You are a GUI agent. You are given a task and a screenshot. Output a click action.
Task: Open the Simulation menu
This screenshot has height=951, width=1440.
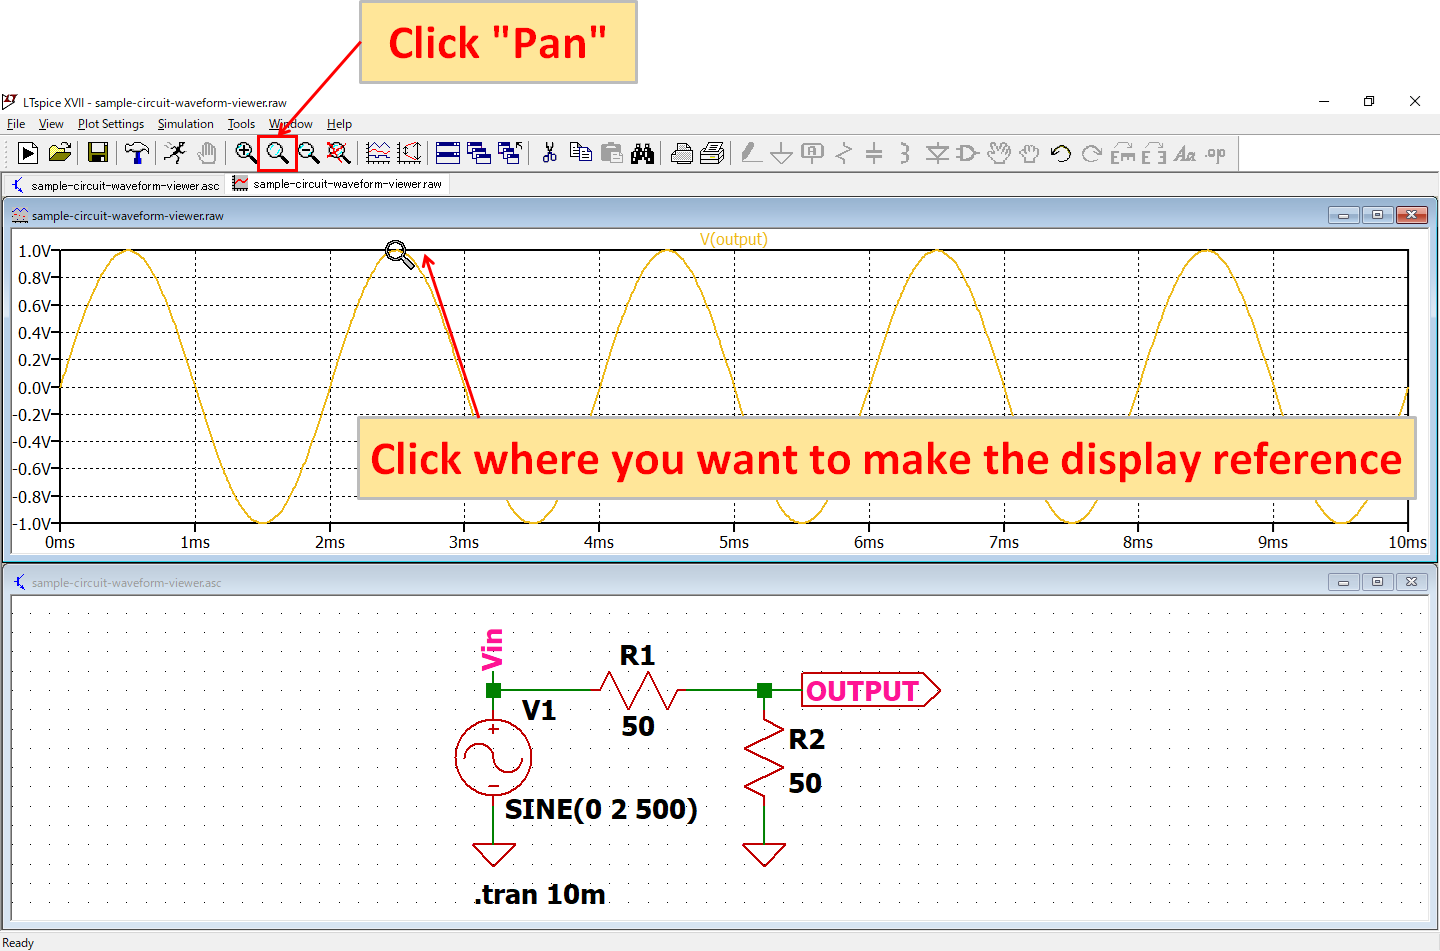[186, 123]
